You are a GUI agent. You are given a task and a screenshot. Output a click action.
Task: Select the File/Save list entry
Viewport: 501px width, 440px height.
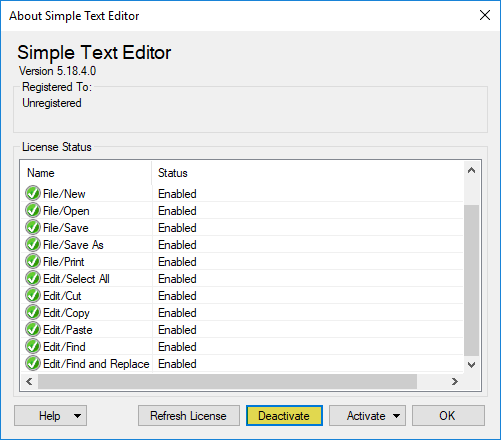[x=242, y=228]
